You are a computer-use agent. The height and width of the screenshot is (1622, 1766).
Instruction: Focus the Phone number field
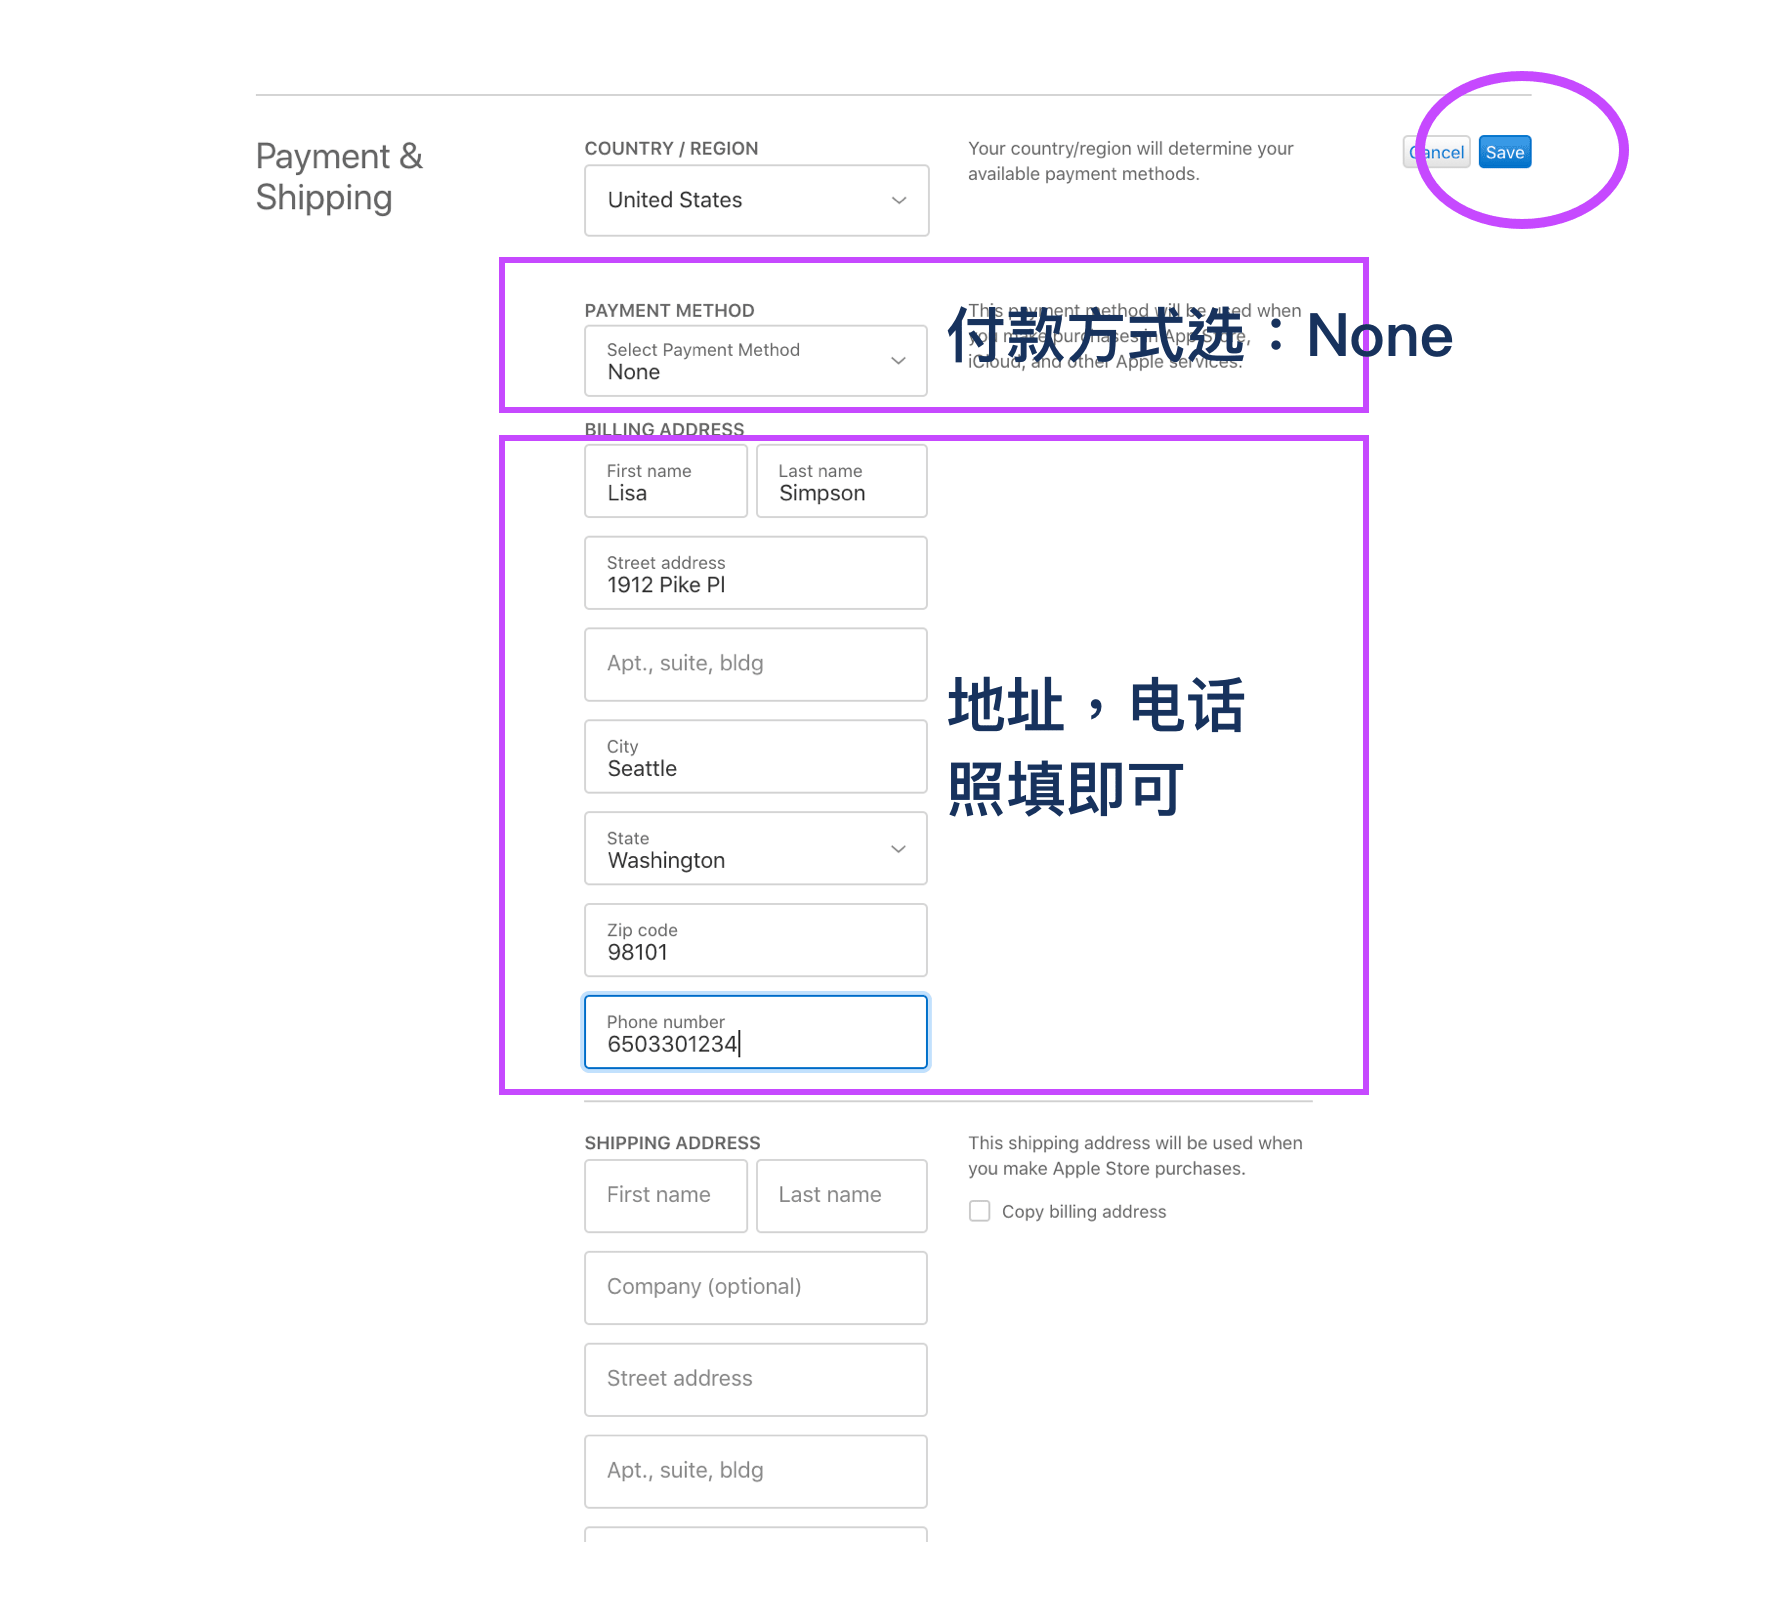pyautogui.click(x=756, y=1033)
